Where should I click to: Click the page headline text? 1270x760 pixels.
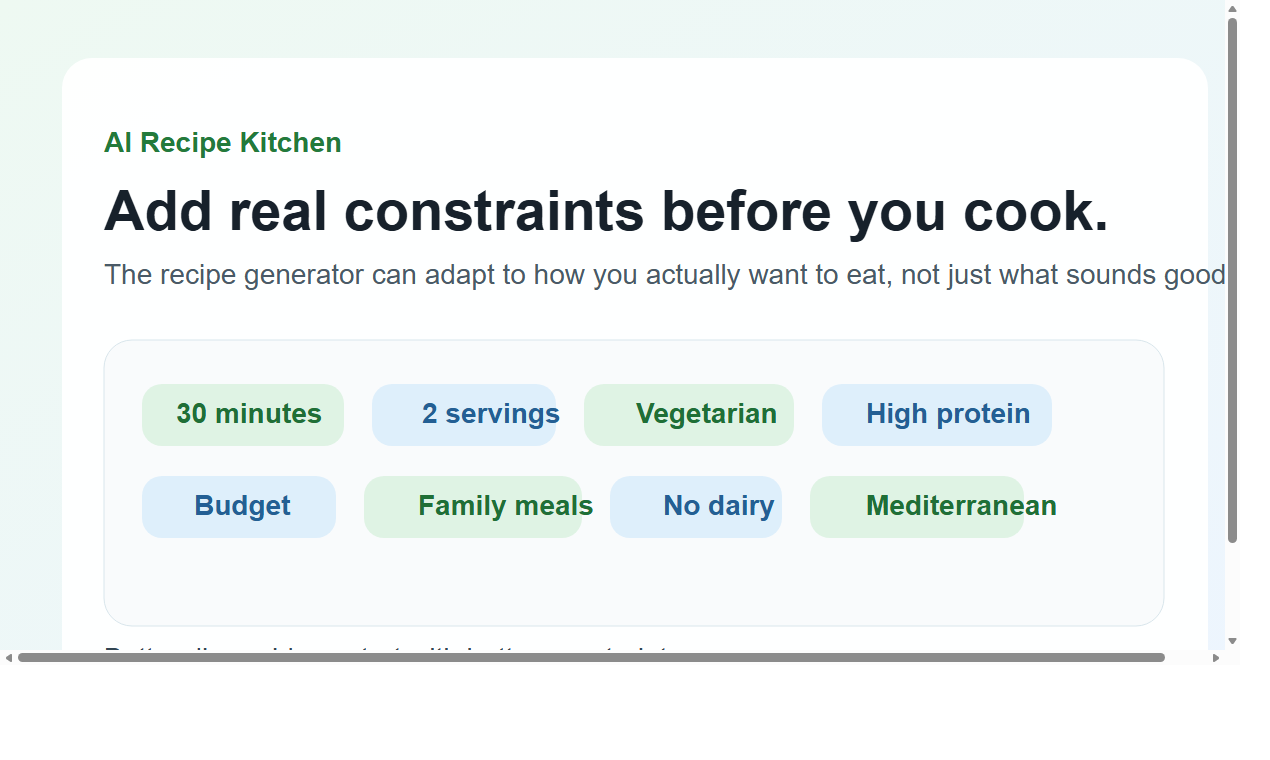pyautogui.click(x=606, y=211)
